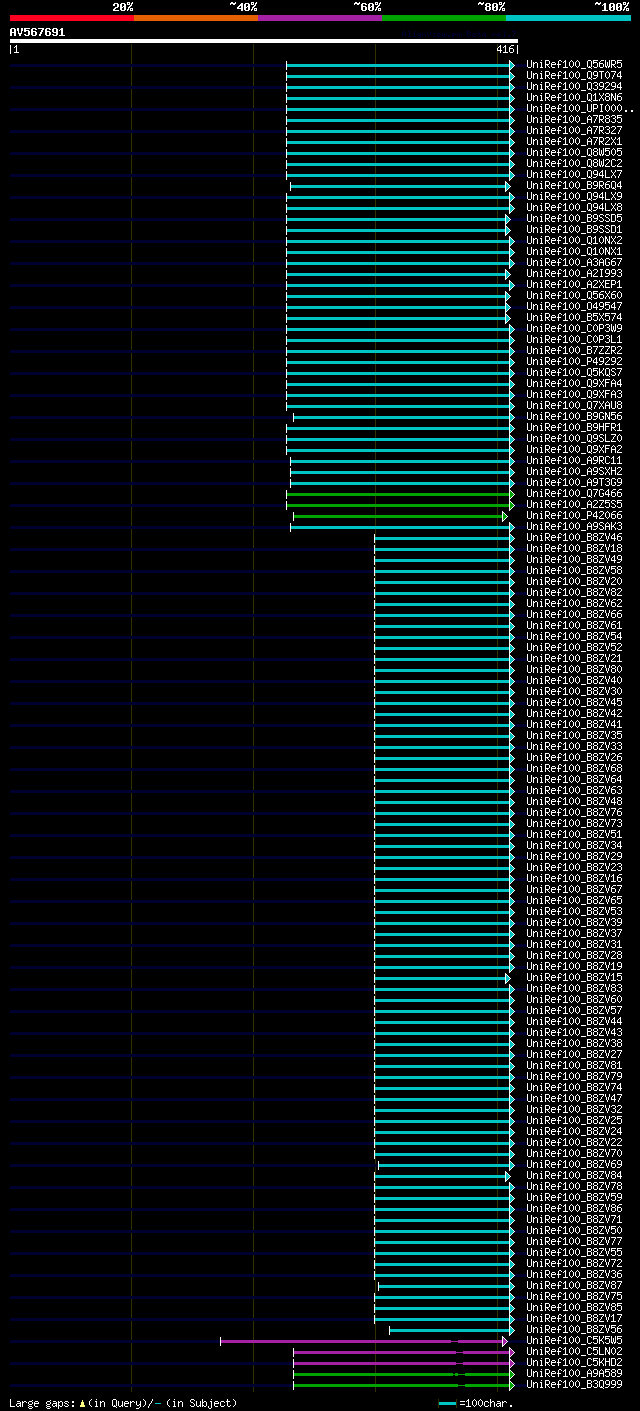Open hit UniRef100_Q9XFA4

(x=574, y=383)
